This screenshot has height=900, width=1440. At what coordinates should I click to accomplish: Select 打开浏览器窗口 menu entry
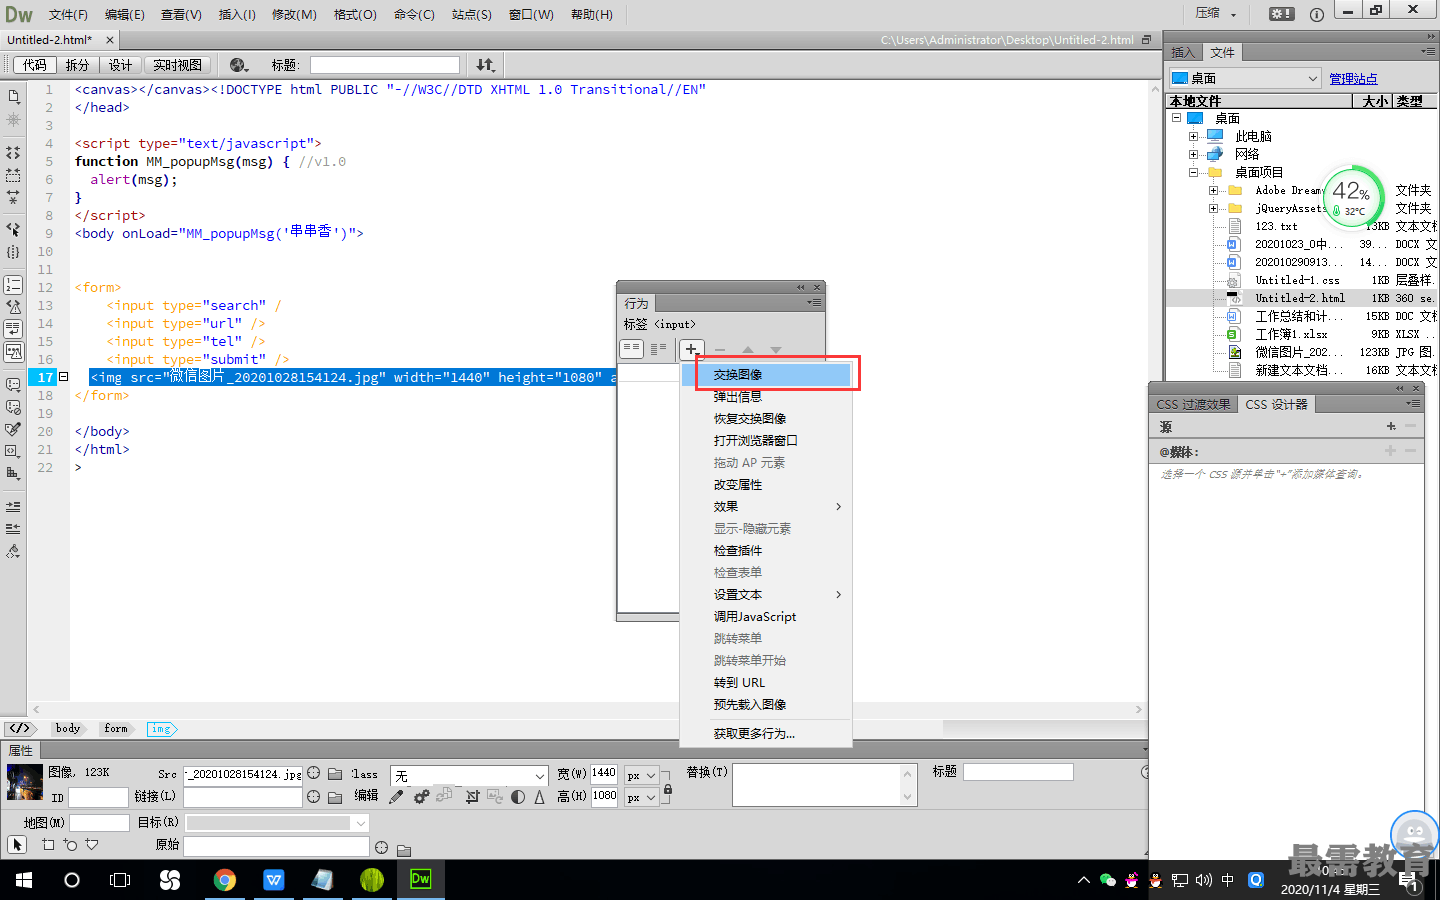767,441
